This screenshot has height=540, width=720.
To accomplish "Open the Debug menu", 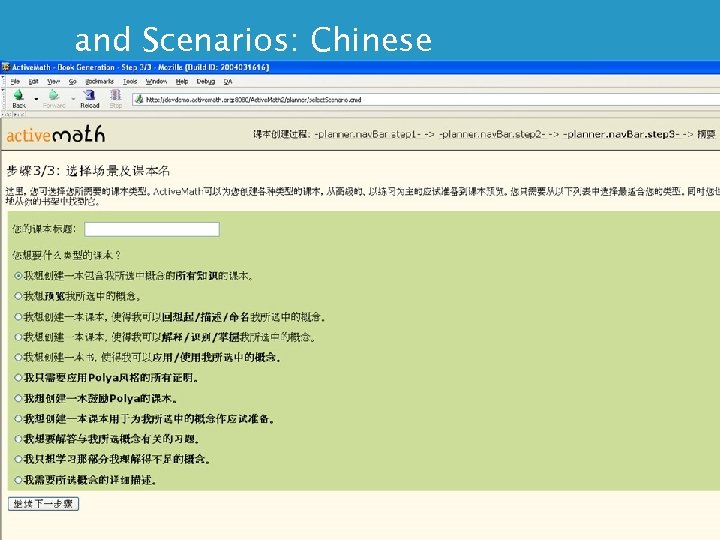I will (x=206, y=81).
